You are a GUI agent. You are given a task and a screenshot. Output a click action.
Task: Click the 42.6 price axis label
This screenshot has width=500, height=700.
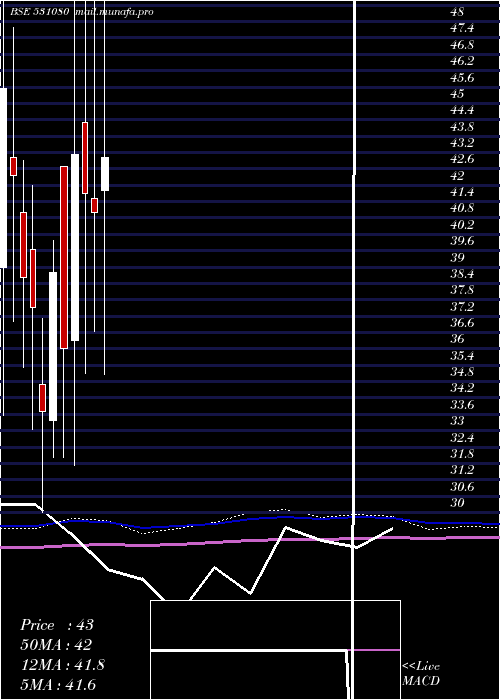(462, 159)
